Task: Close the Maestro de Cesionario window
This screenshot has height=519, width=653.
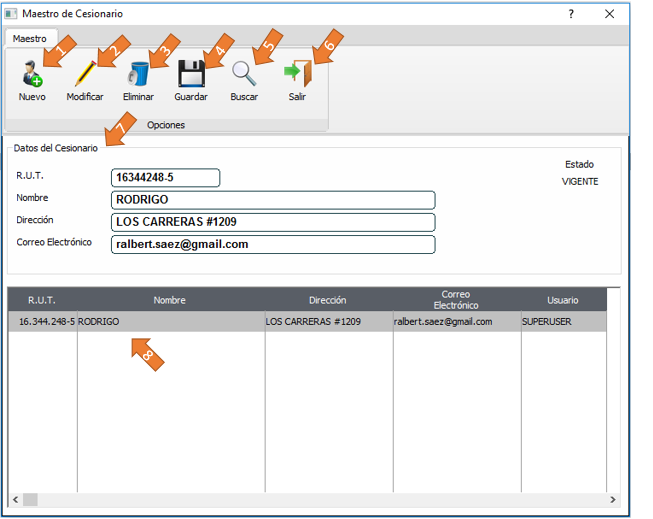Action: coord(610,14)
